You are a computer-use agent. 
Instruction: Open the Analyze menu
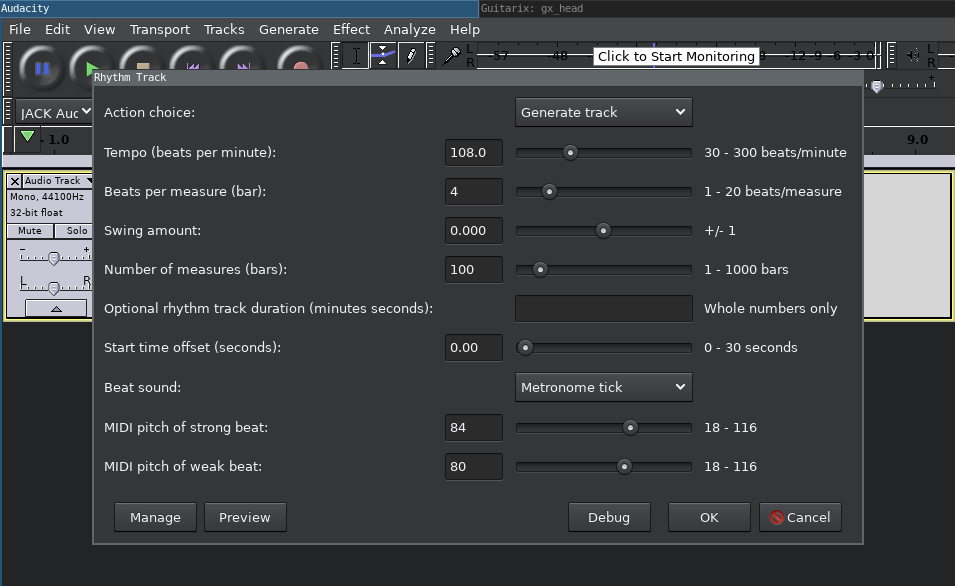tap(409, 29)
